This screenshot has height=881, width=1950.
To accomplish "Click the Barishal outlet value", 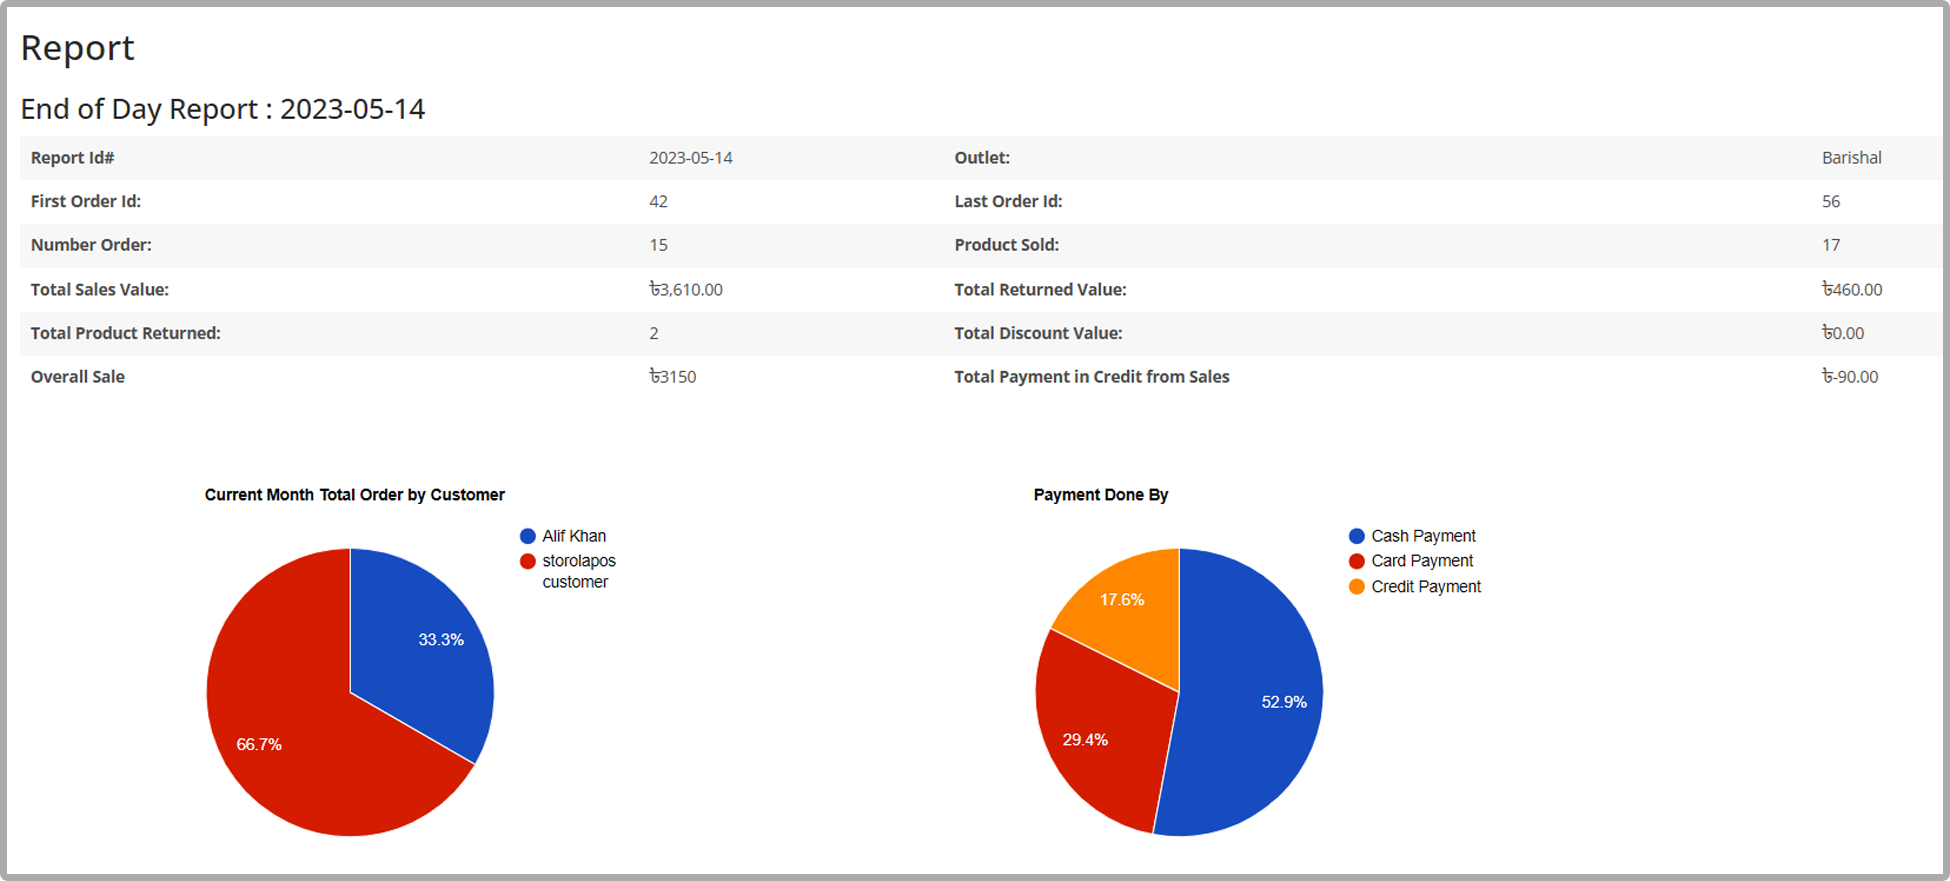I will click(x=1852, y=158).
